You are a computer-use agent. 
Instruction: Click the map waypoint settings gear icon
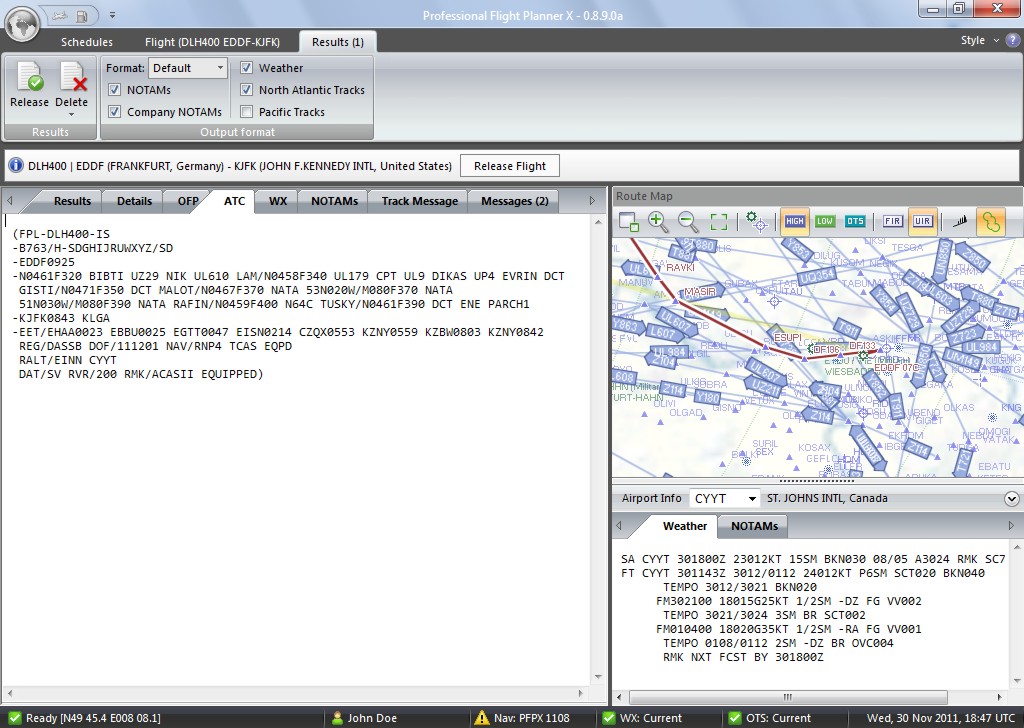(756, 222)
